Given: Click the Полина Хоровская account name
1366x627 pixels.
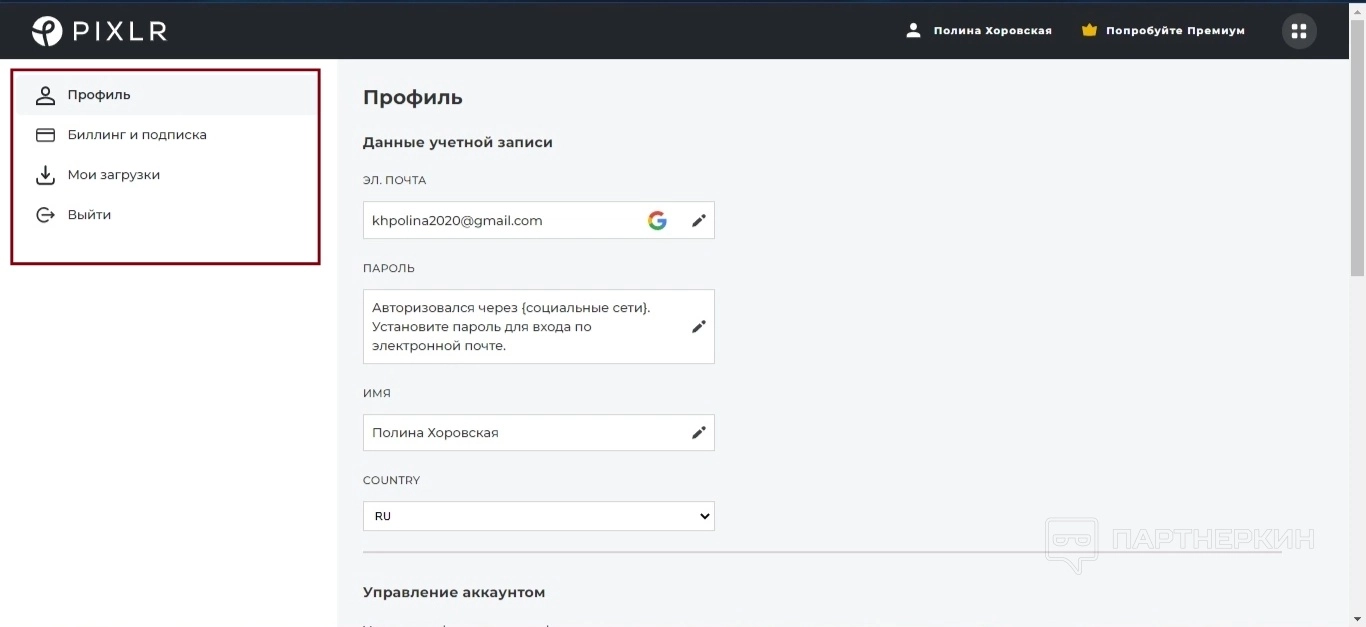Looking at the screenshot, I should pos(992,31).
